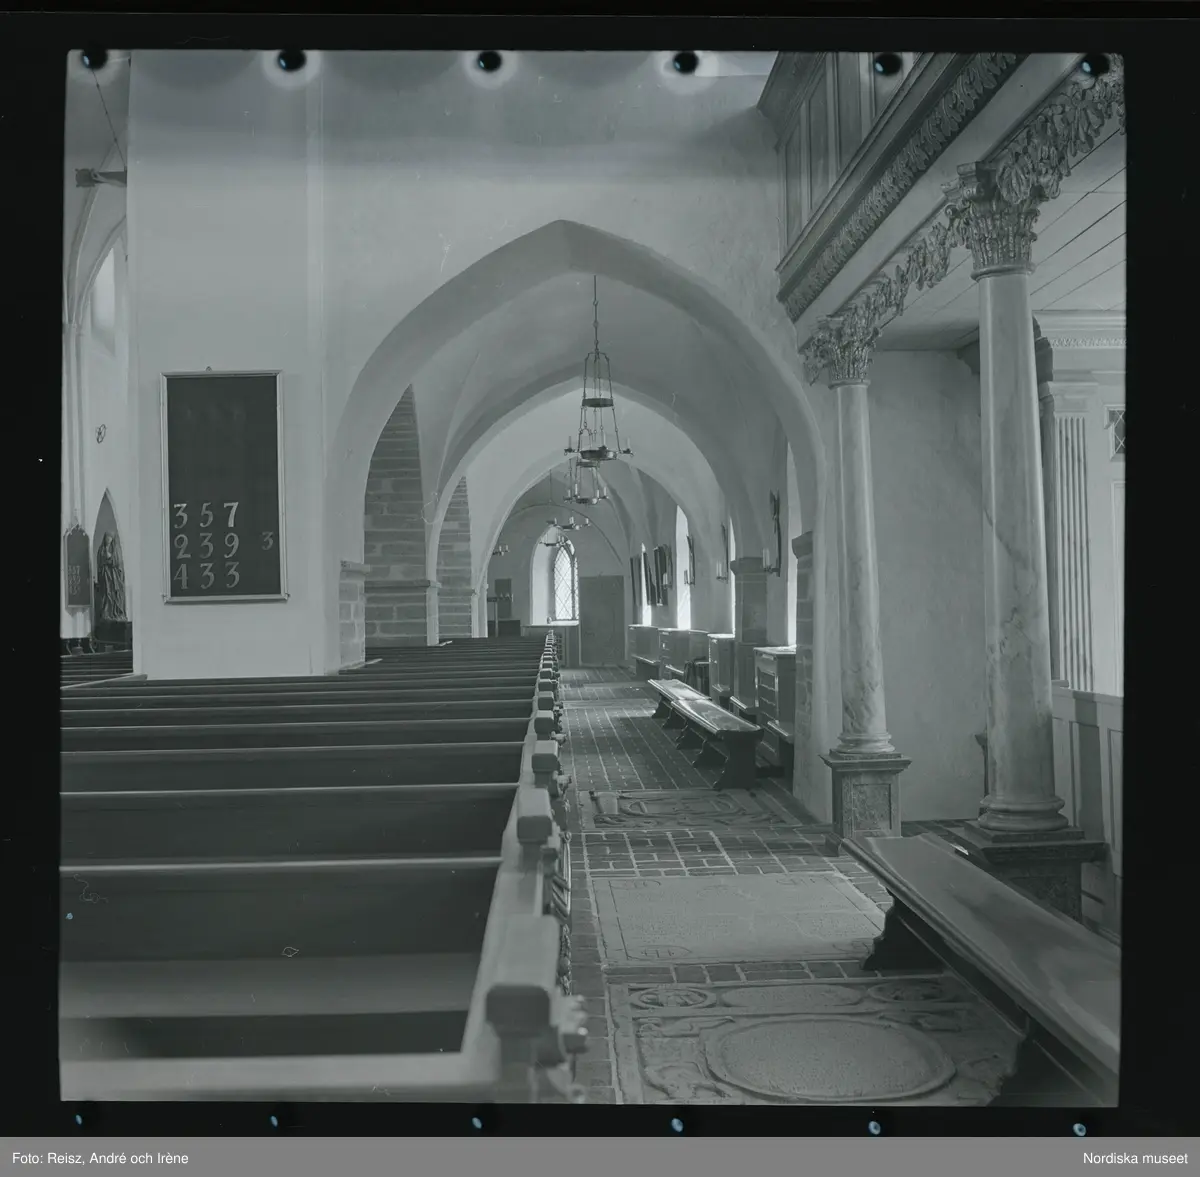
Task: Click the small '3' beside the hymn board
Action: (267, 541)
